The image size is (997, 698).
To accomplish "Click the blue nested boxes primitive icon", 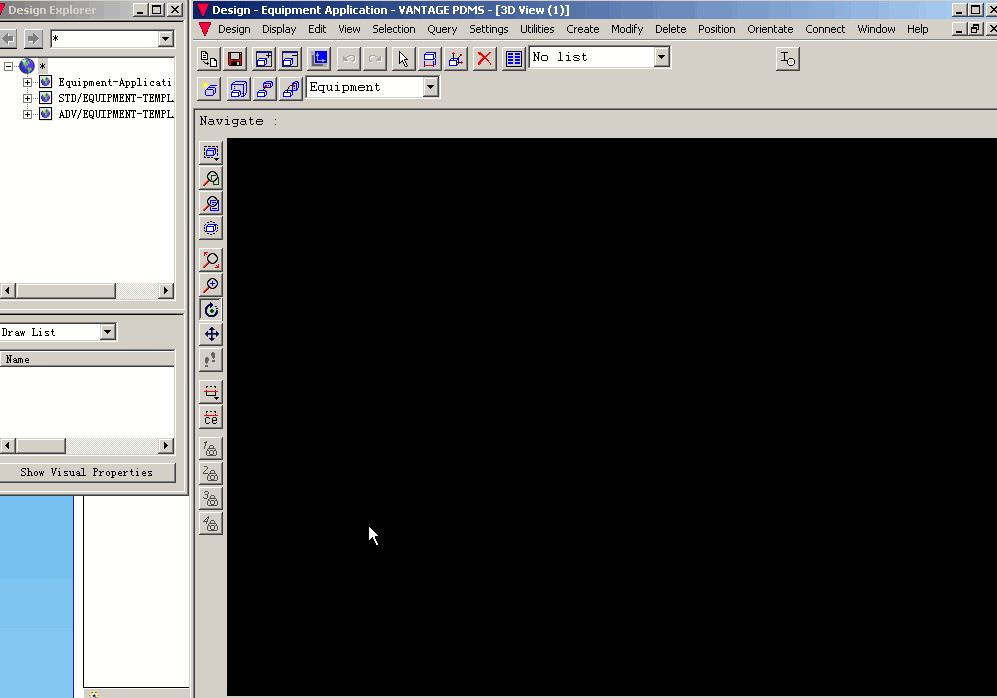I will click(x=238, y=89).
